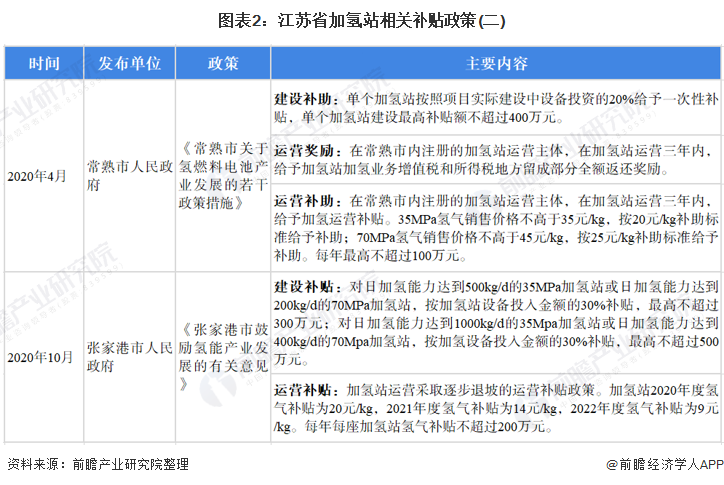Select the 2020年10月 date cell

pos(40,356)
